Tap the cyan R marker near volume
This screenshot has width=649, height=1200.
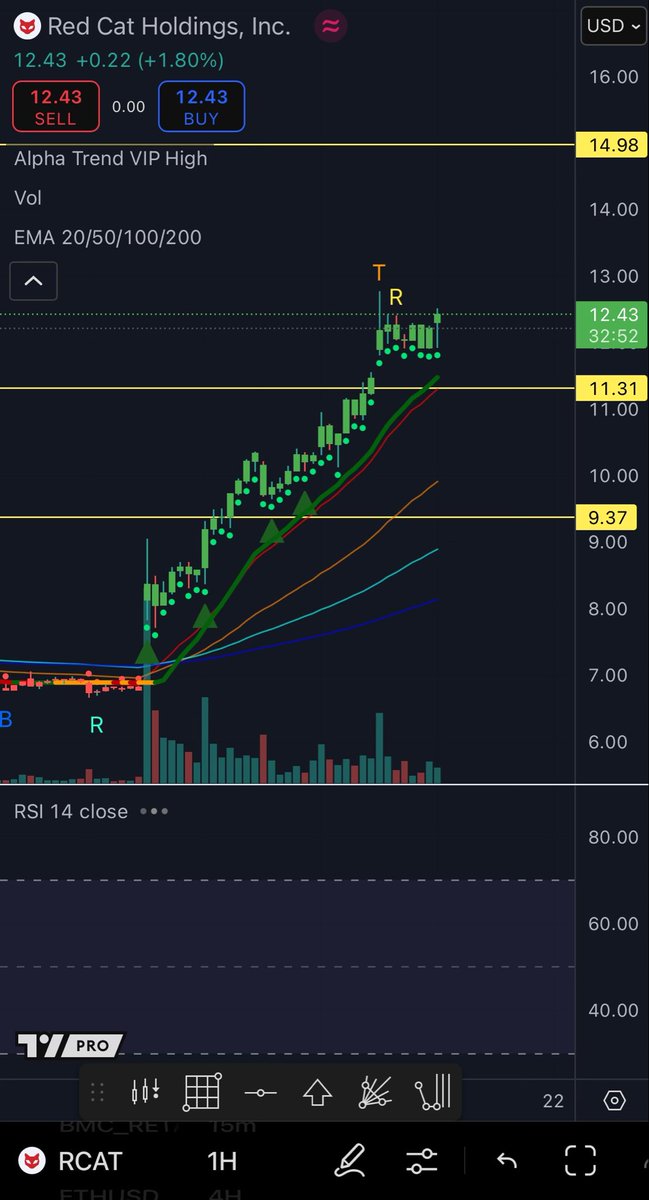pyautogui.click(x=97, y=726)
